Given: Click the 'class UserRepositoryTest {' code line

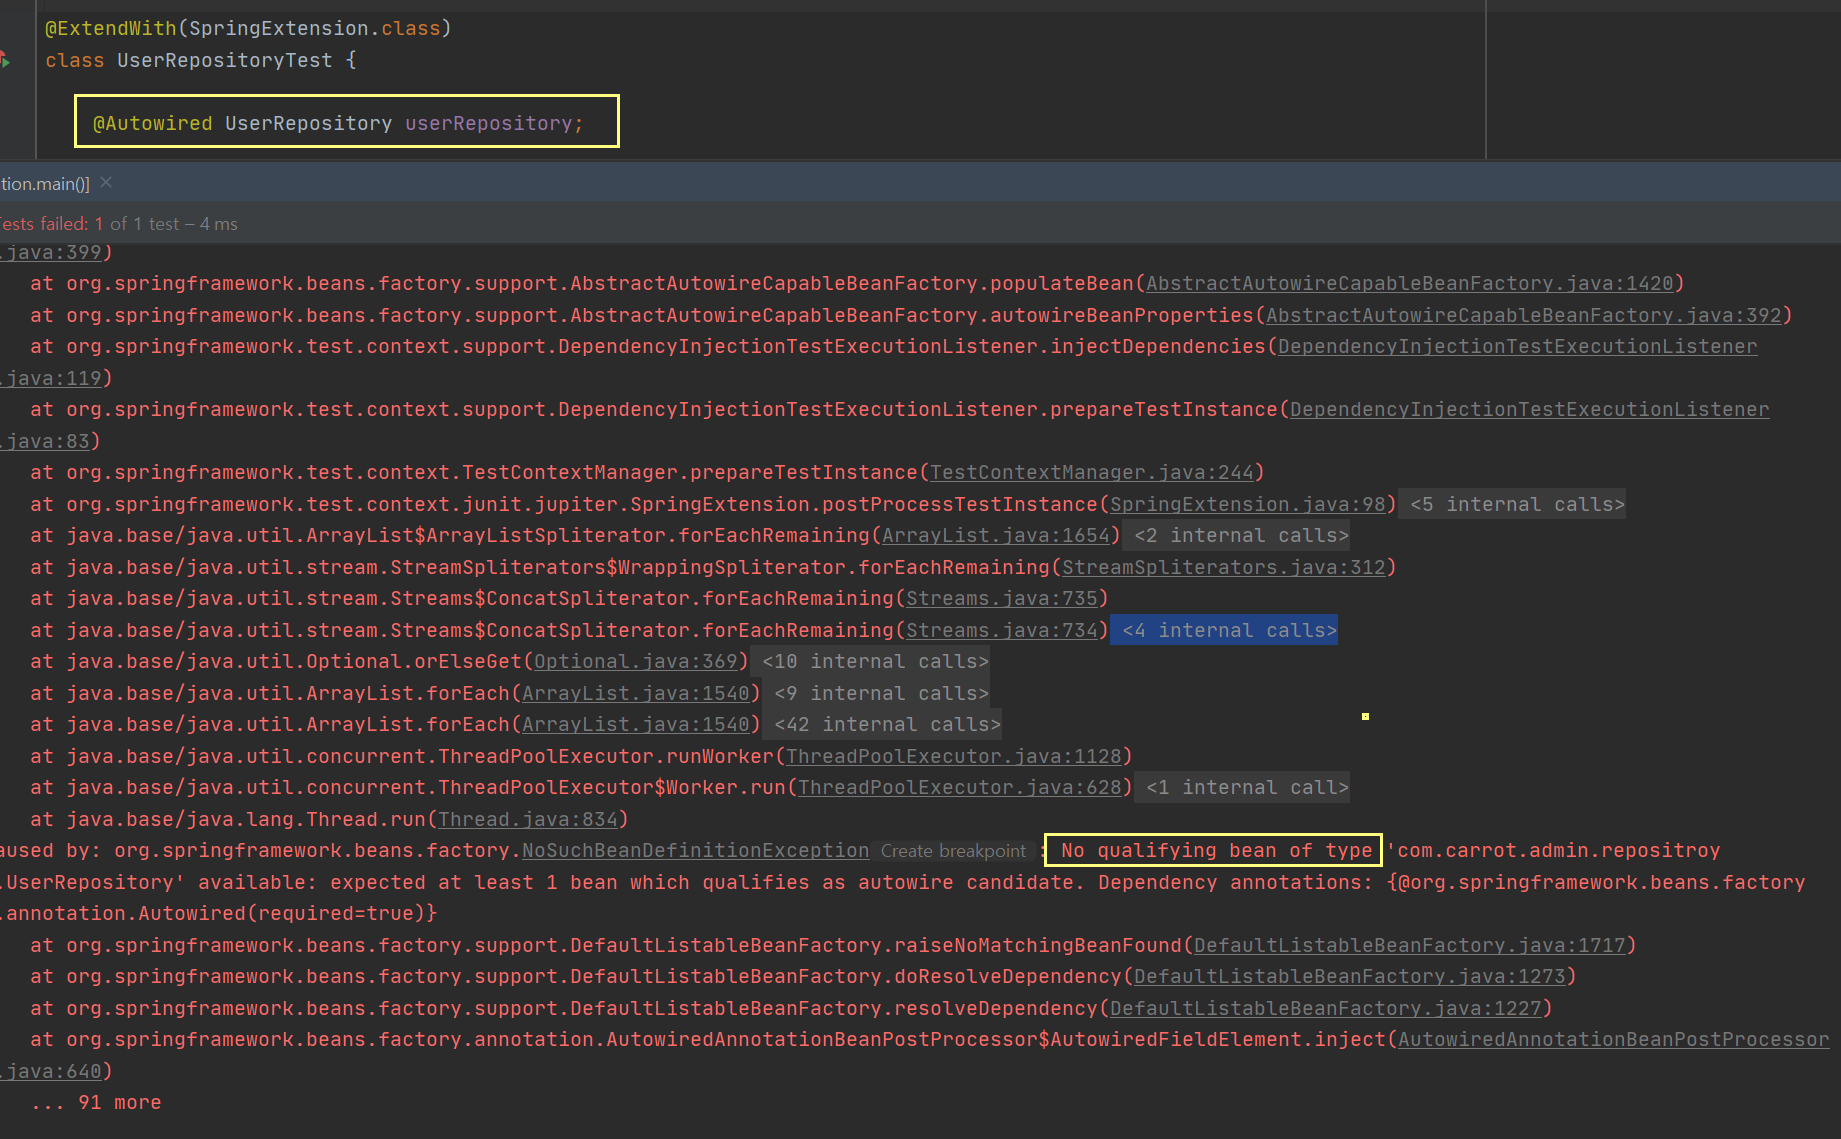Looking at the screenshot, I should (200, 61).
